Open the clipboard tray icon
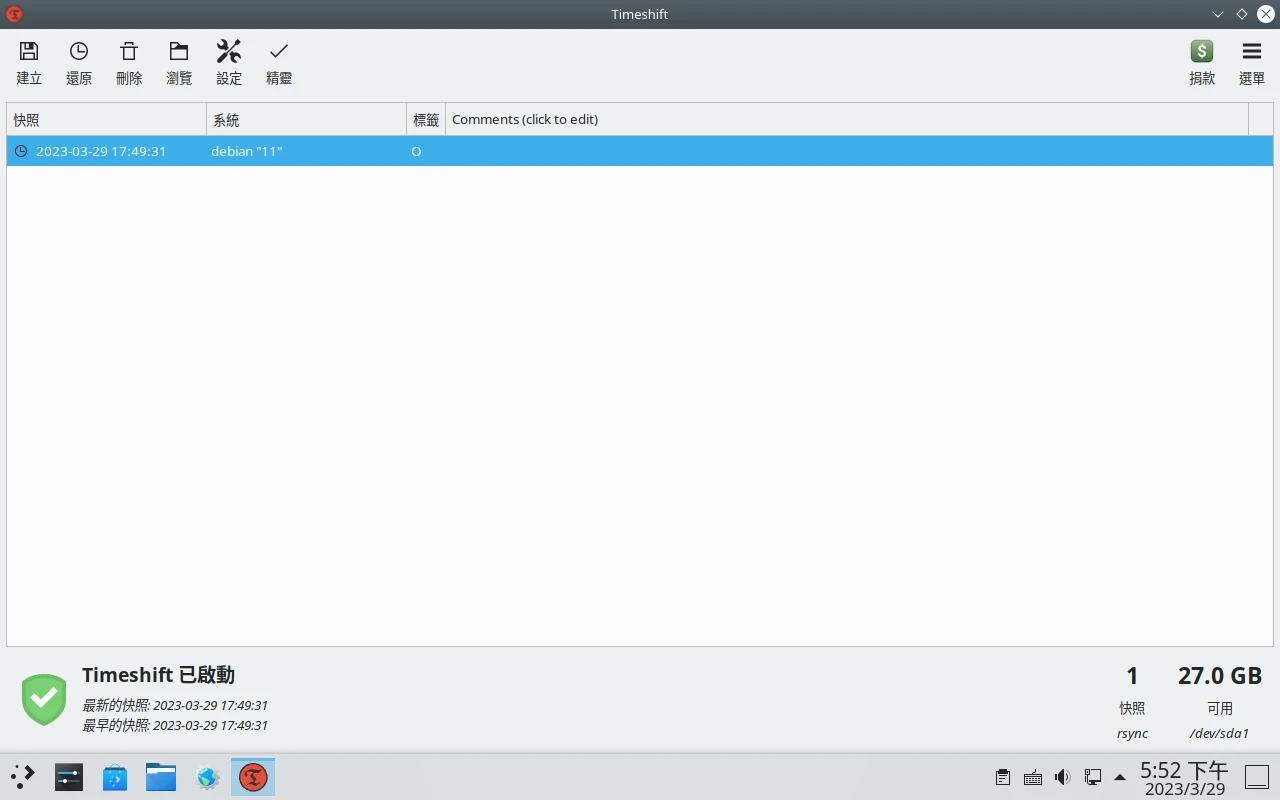 [x=1002, y=777]
